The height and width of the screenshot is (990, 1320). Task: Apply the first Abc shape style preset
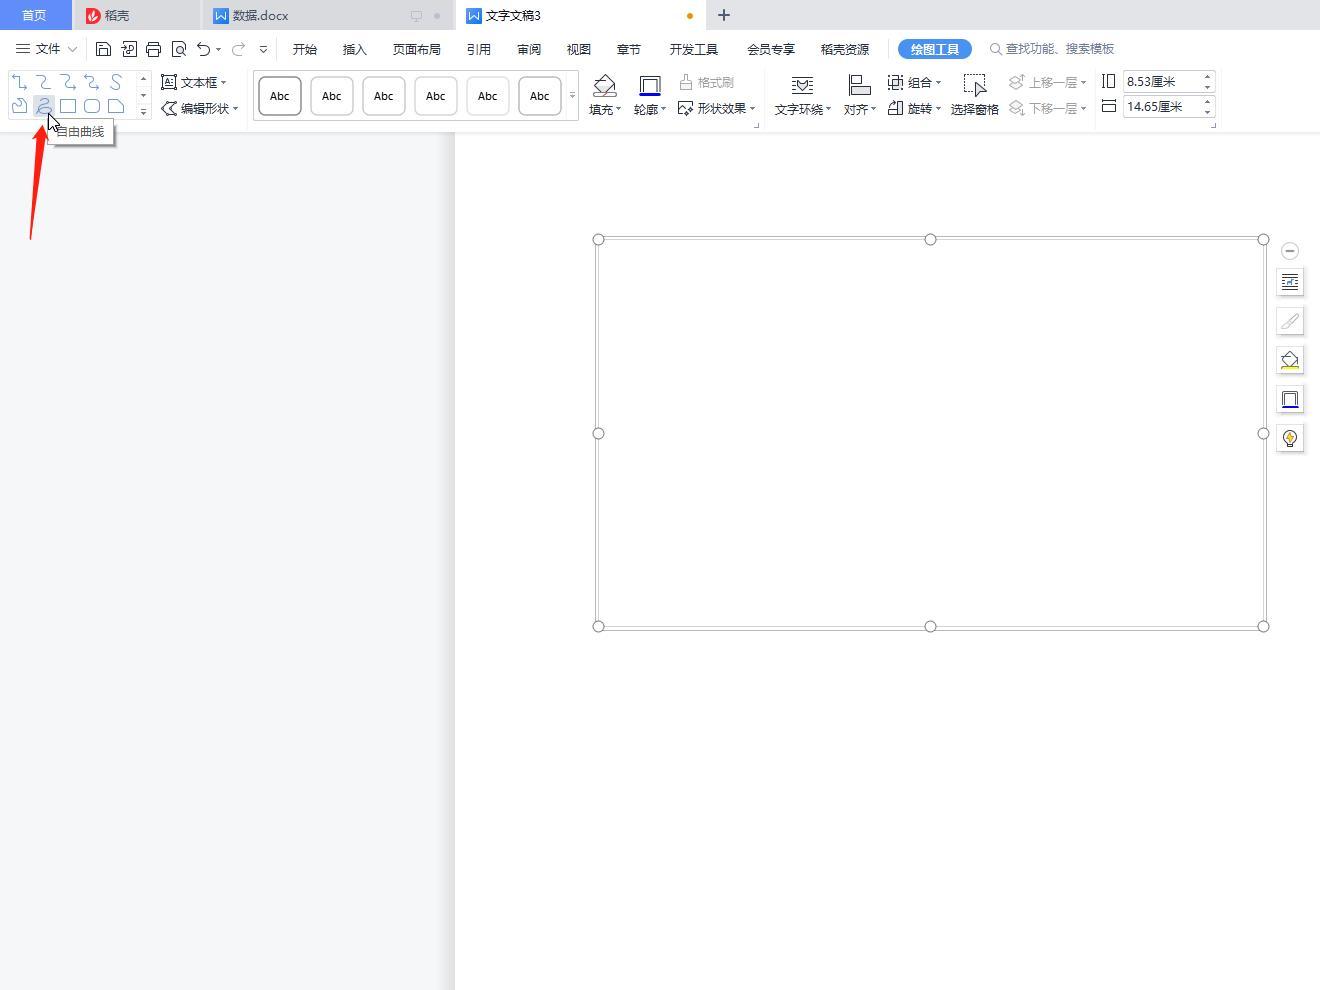tap(280, 96)
